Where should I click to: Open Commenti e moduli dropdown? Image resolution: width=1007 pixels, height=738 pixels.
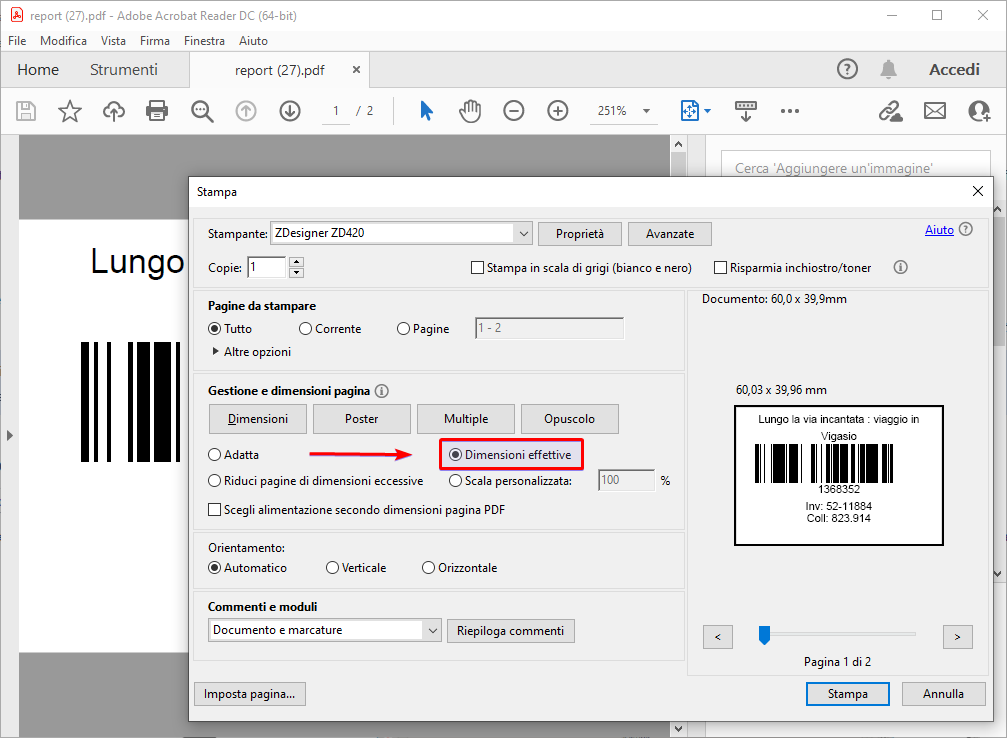431,630
